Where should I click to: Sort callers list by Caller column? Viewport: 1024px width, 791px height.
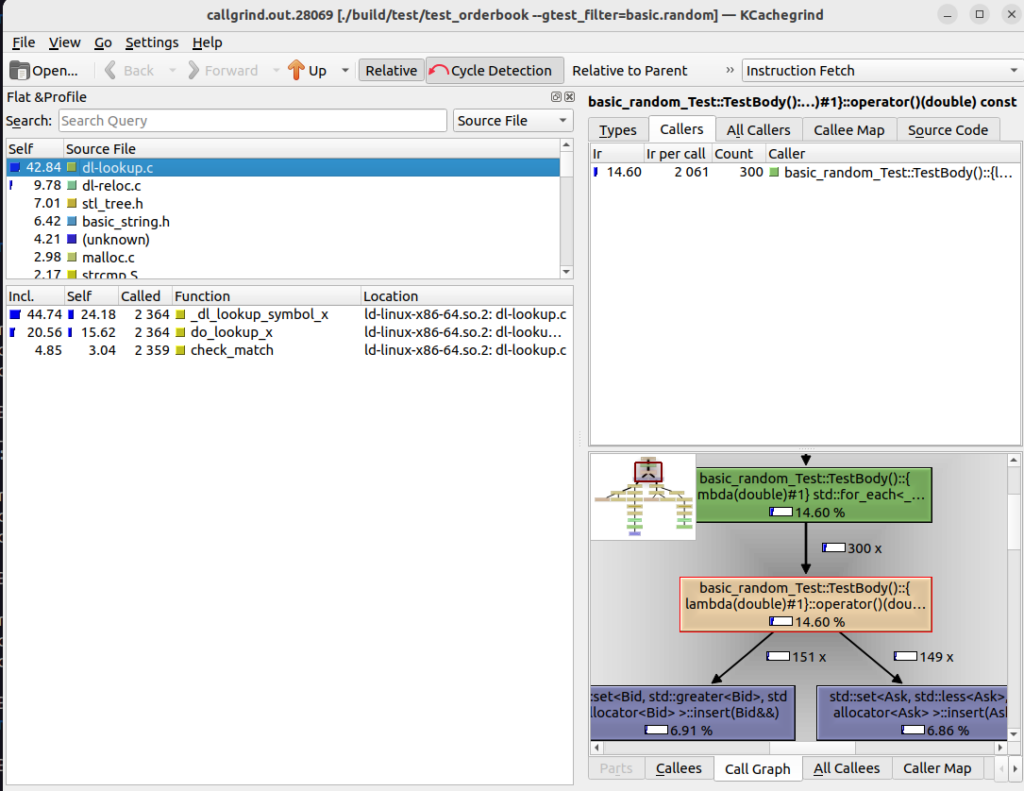[892, 153]
